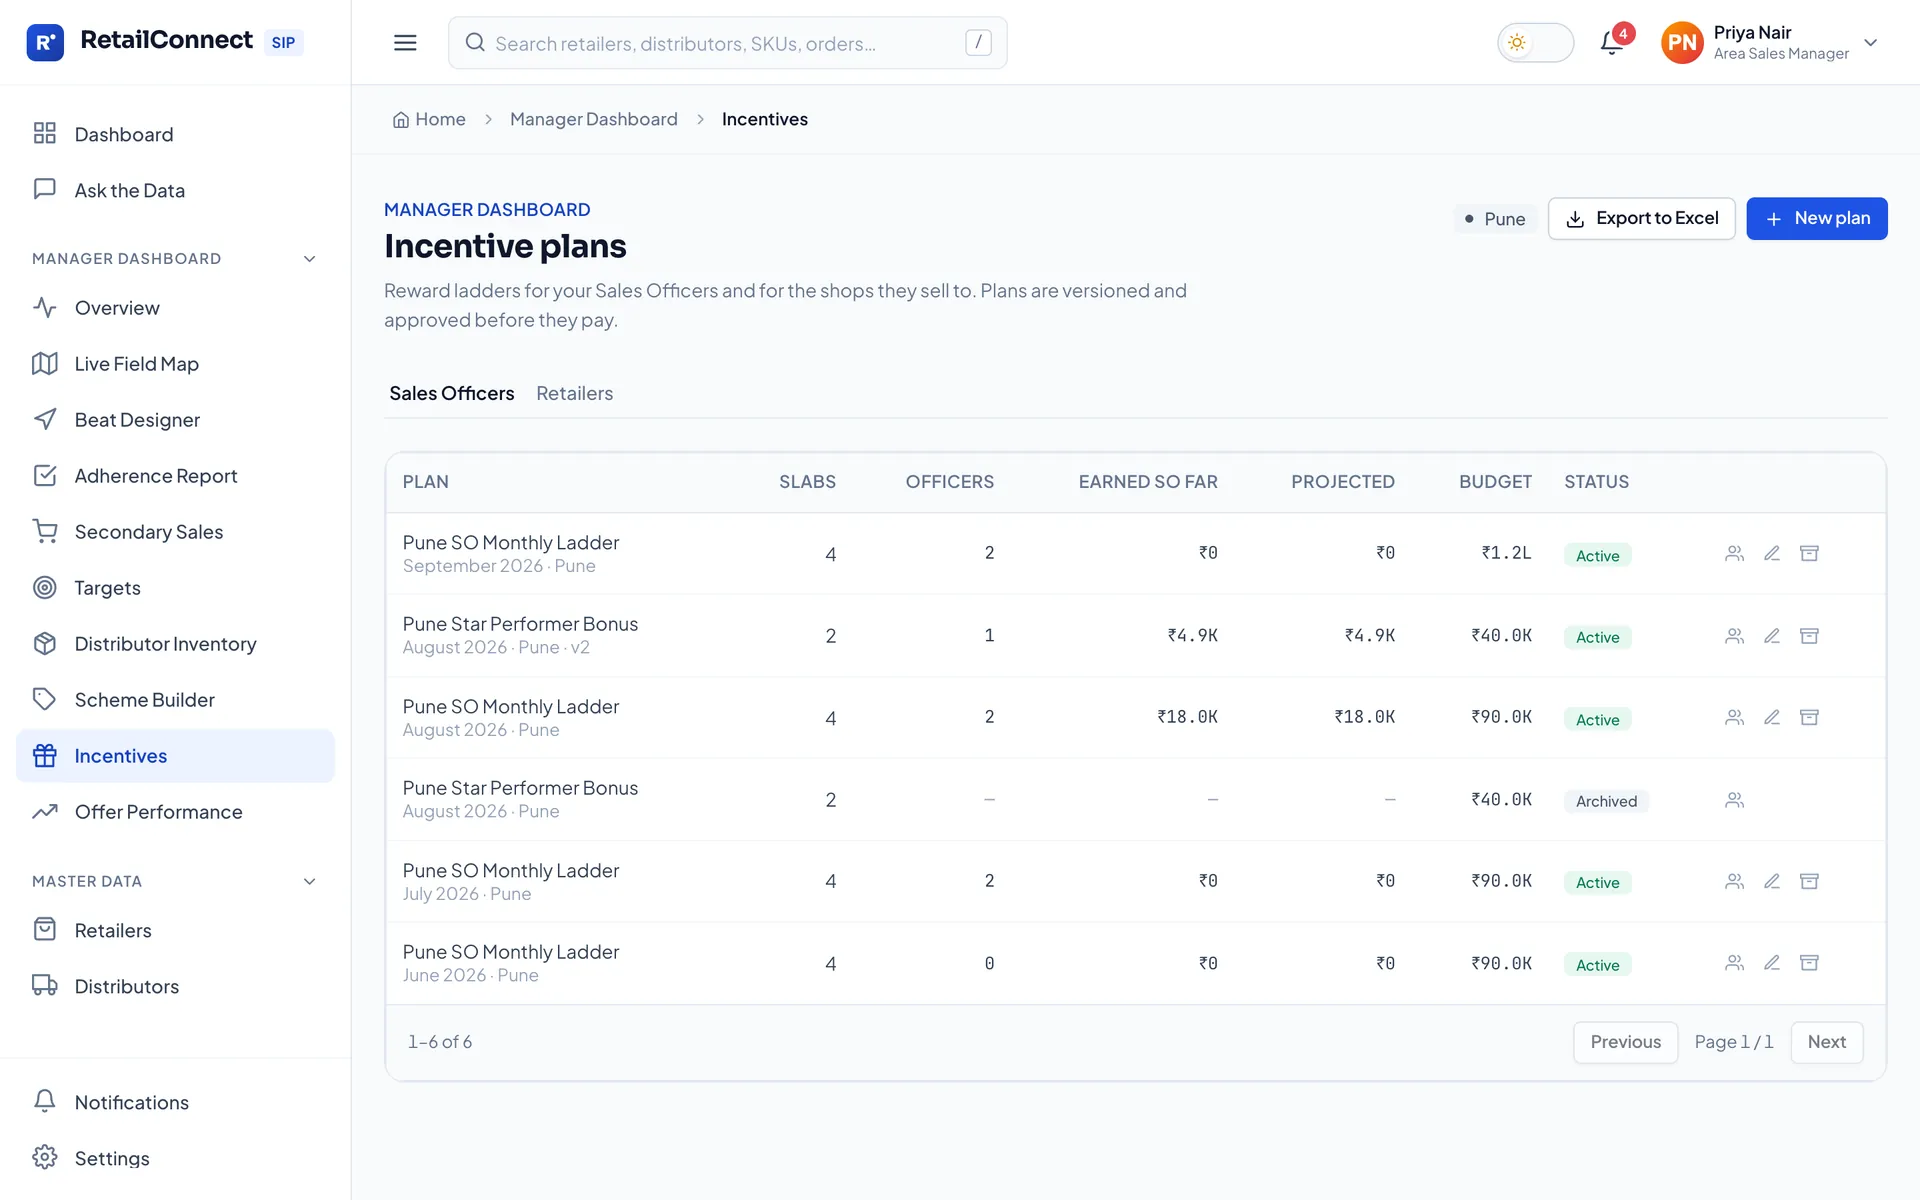Screen dimensions: 1920x1200
Task: View officers for September 2026 Pune SO Monthly Ladder
Action: pos(1734,553)
